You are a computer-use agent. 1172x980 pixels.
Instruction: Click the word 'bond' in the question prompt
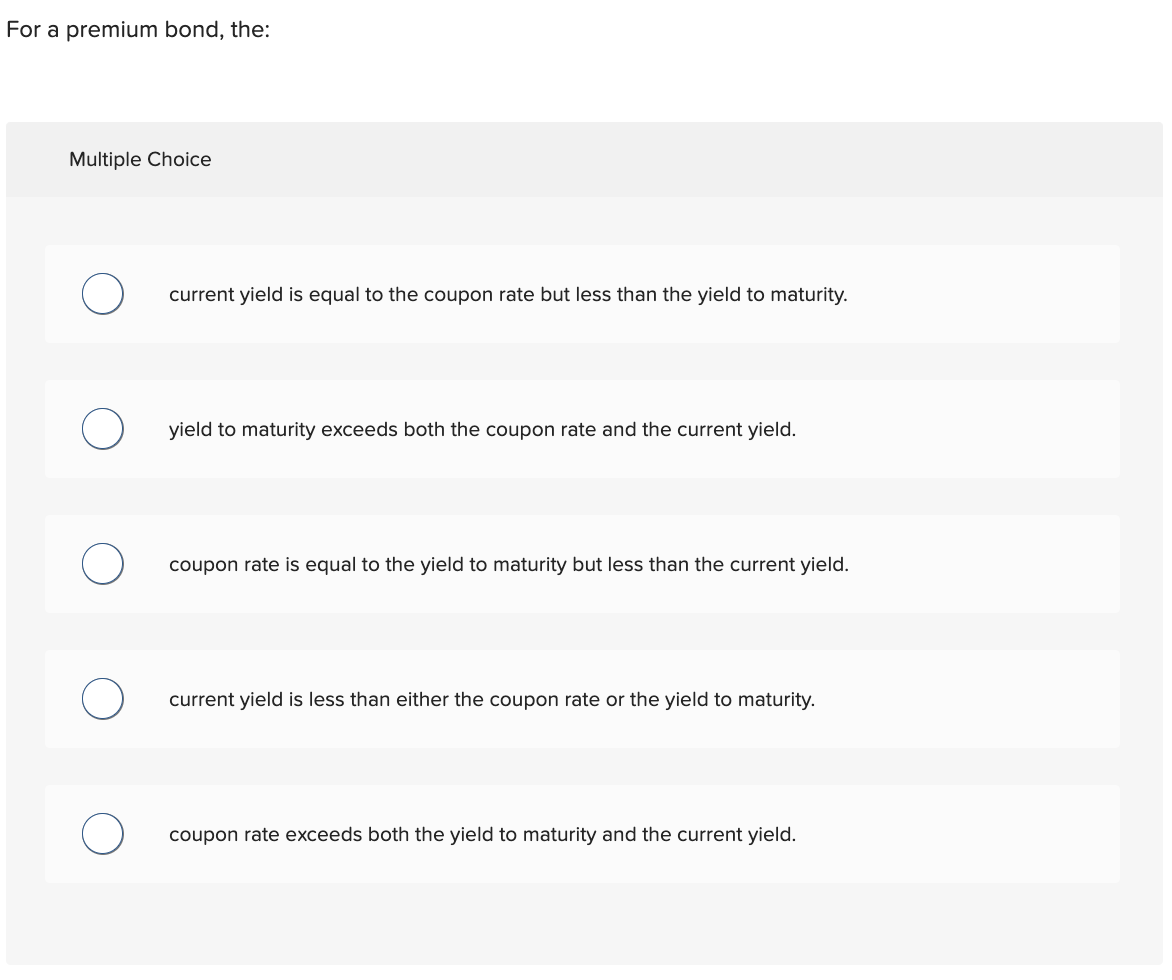tap(193, 30)
